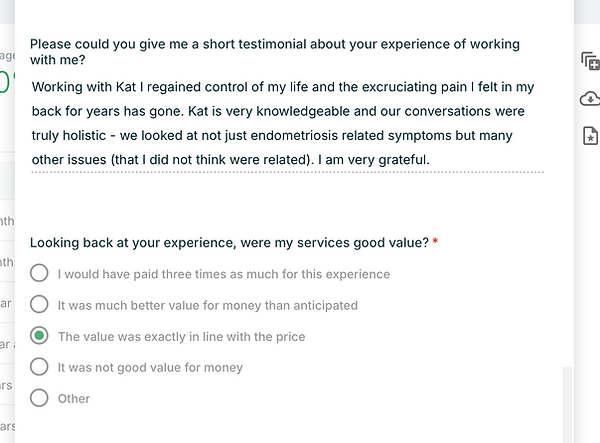Click the label text "It was much better value for money than anticipated"

(207, 305)
